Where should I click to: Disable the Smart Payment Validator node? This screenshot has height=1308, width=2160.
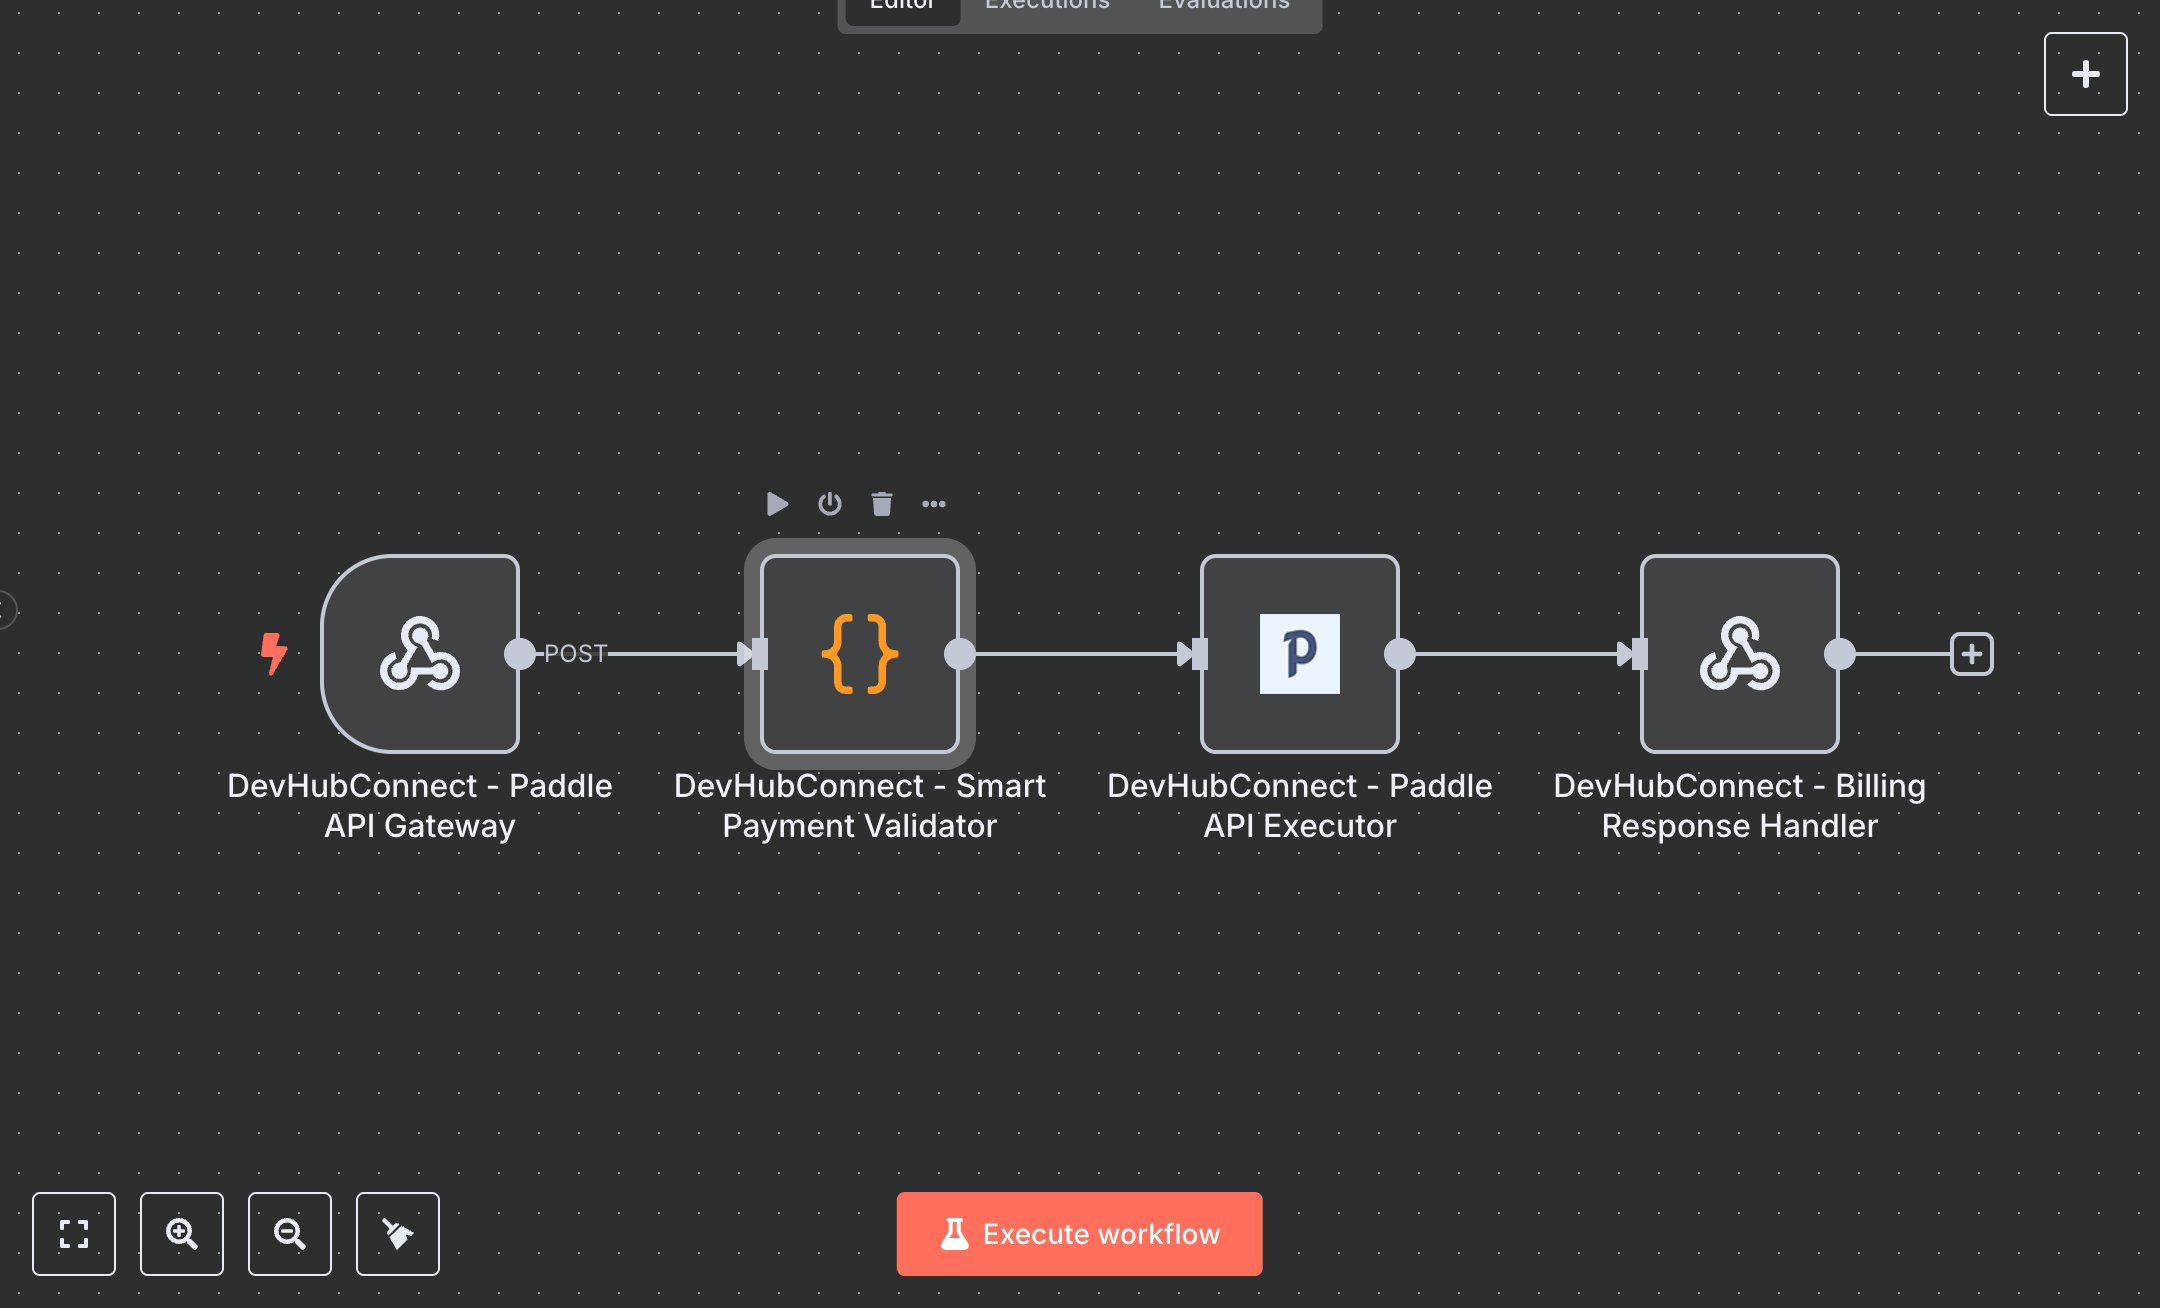(829, 504)
